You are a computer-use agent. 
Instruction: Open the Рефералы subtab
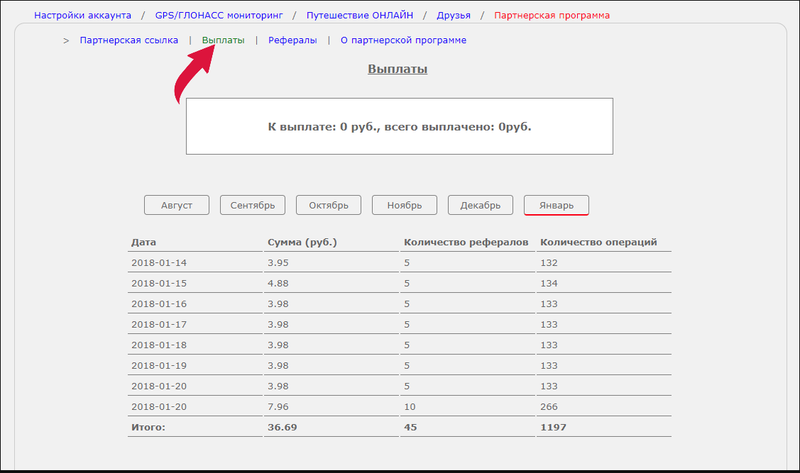coord(292,40)
